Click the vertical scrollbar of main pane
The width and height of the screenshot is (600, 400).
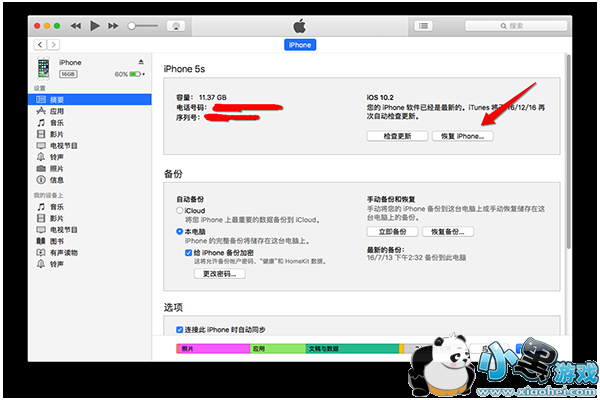(x=568, y=151)
